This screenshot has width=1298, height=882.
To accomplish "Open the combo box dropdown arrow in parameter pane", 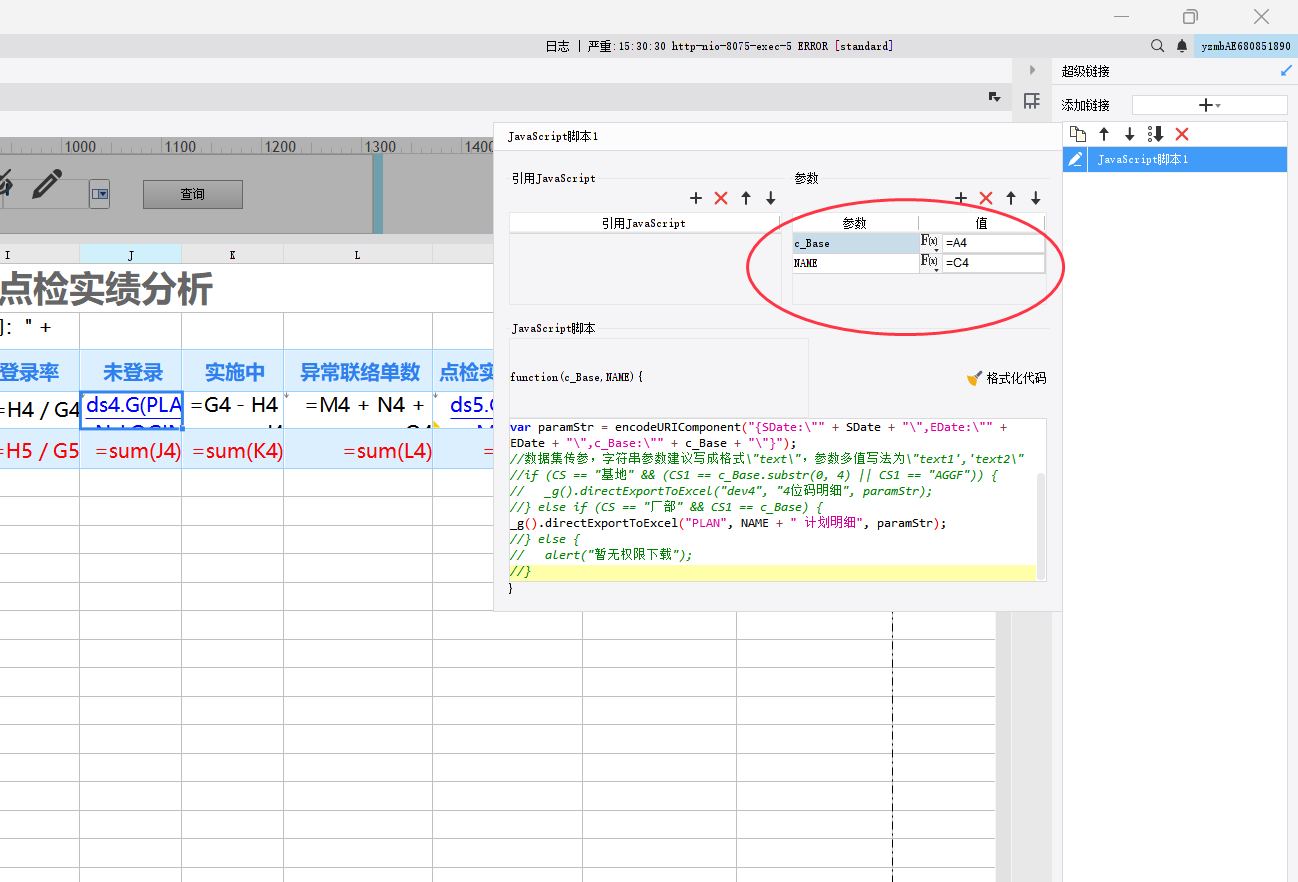I will pos(100,194).
